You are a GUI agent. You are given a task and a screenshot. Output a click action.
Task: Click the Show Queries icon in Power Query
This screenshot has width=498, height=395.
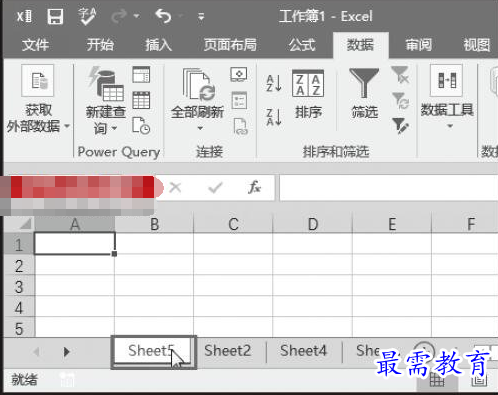(x=141, y=75)
